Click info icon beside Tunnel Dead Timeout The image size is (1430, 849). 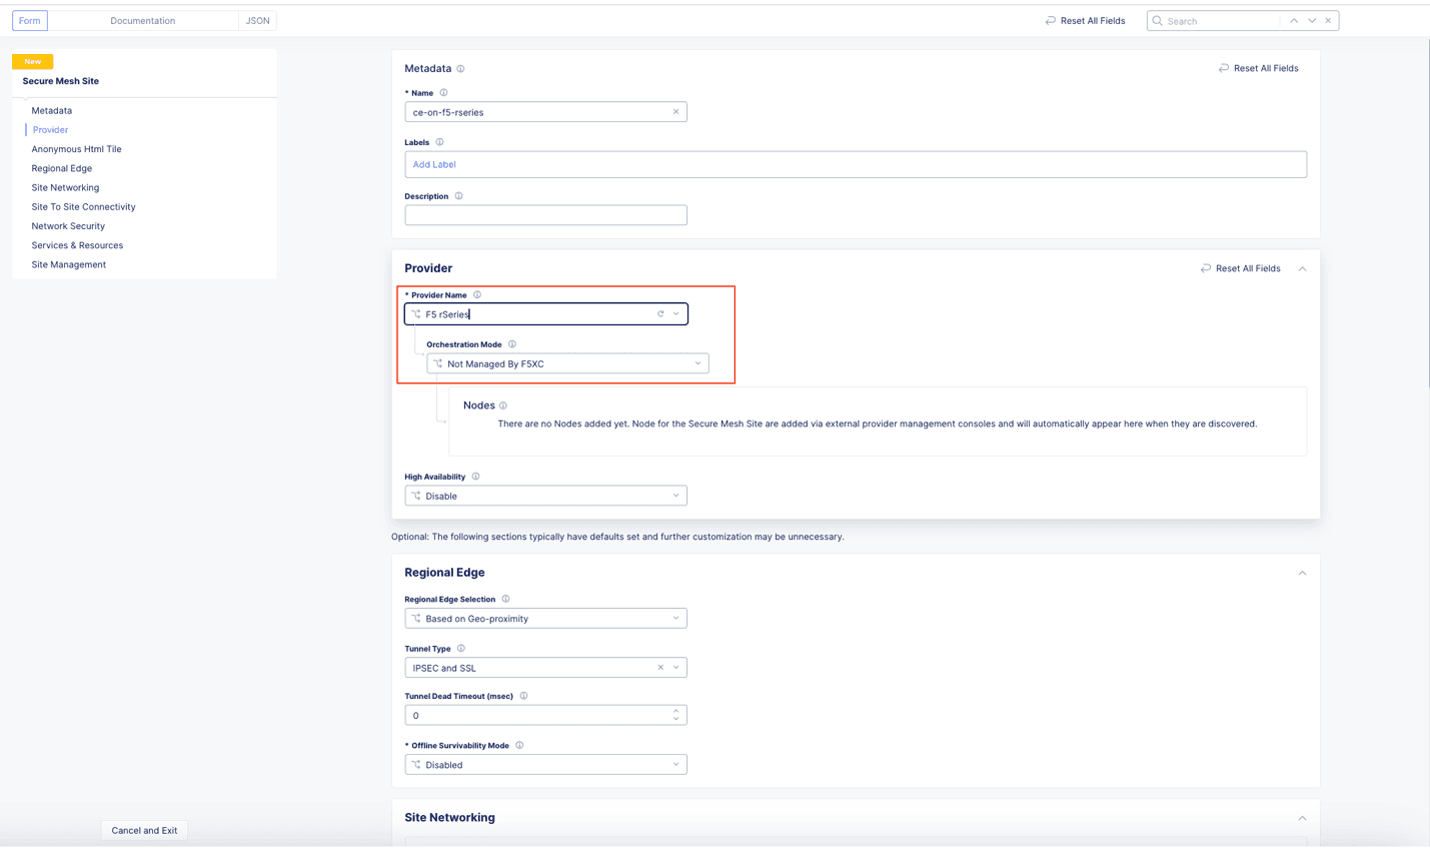(x=524, y=696)
